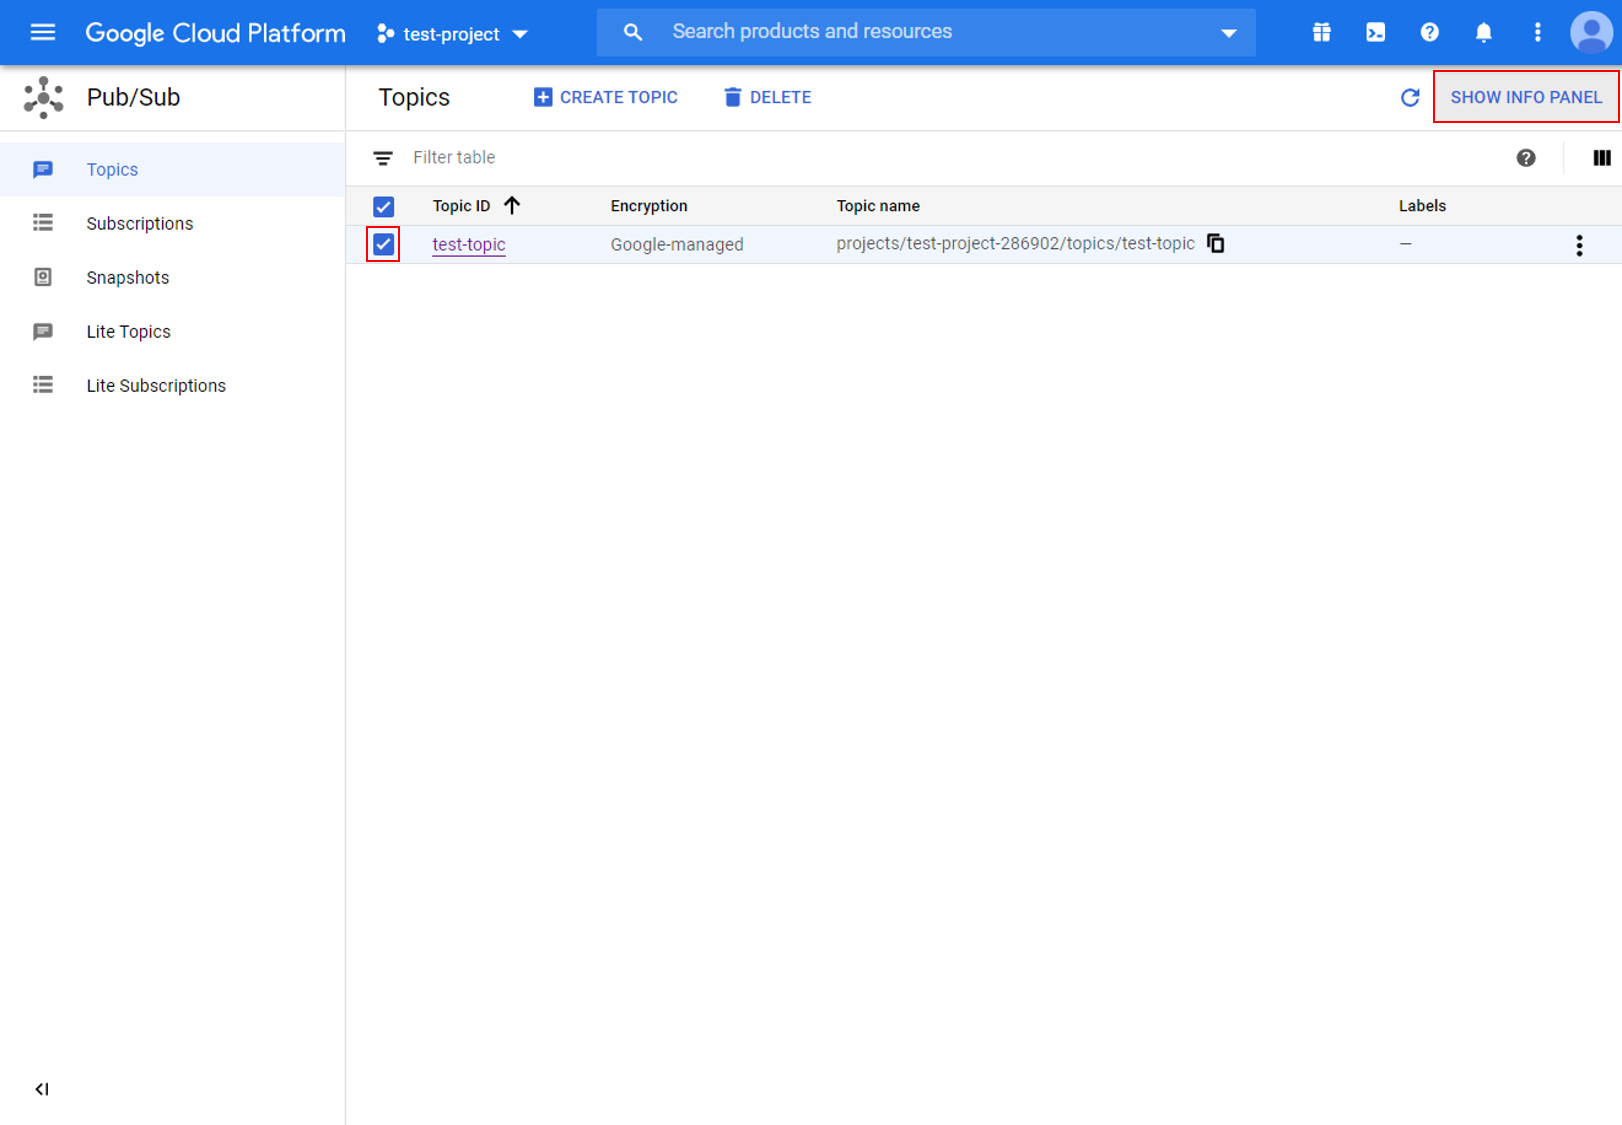
Task: Click the project selector dots icon
Action: tap(385, 34)
